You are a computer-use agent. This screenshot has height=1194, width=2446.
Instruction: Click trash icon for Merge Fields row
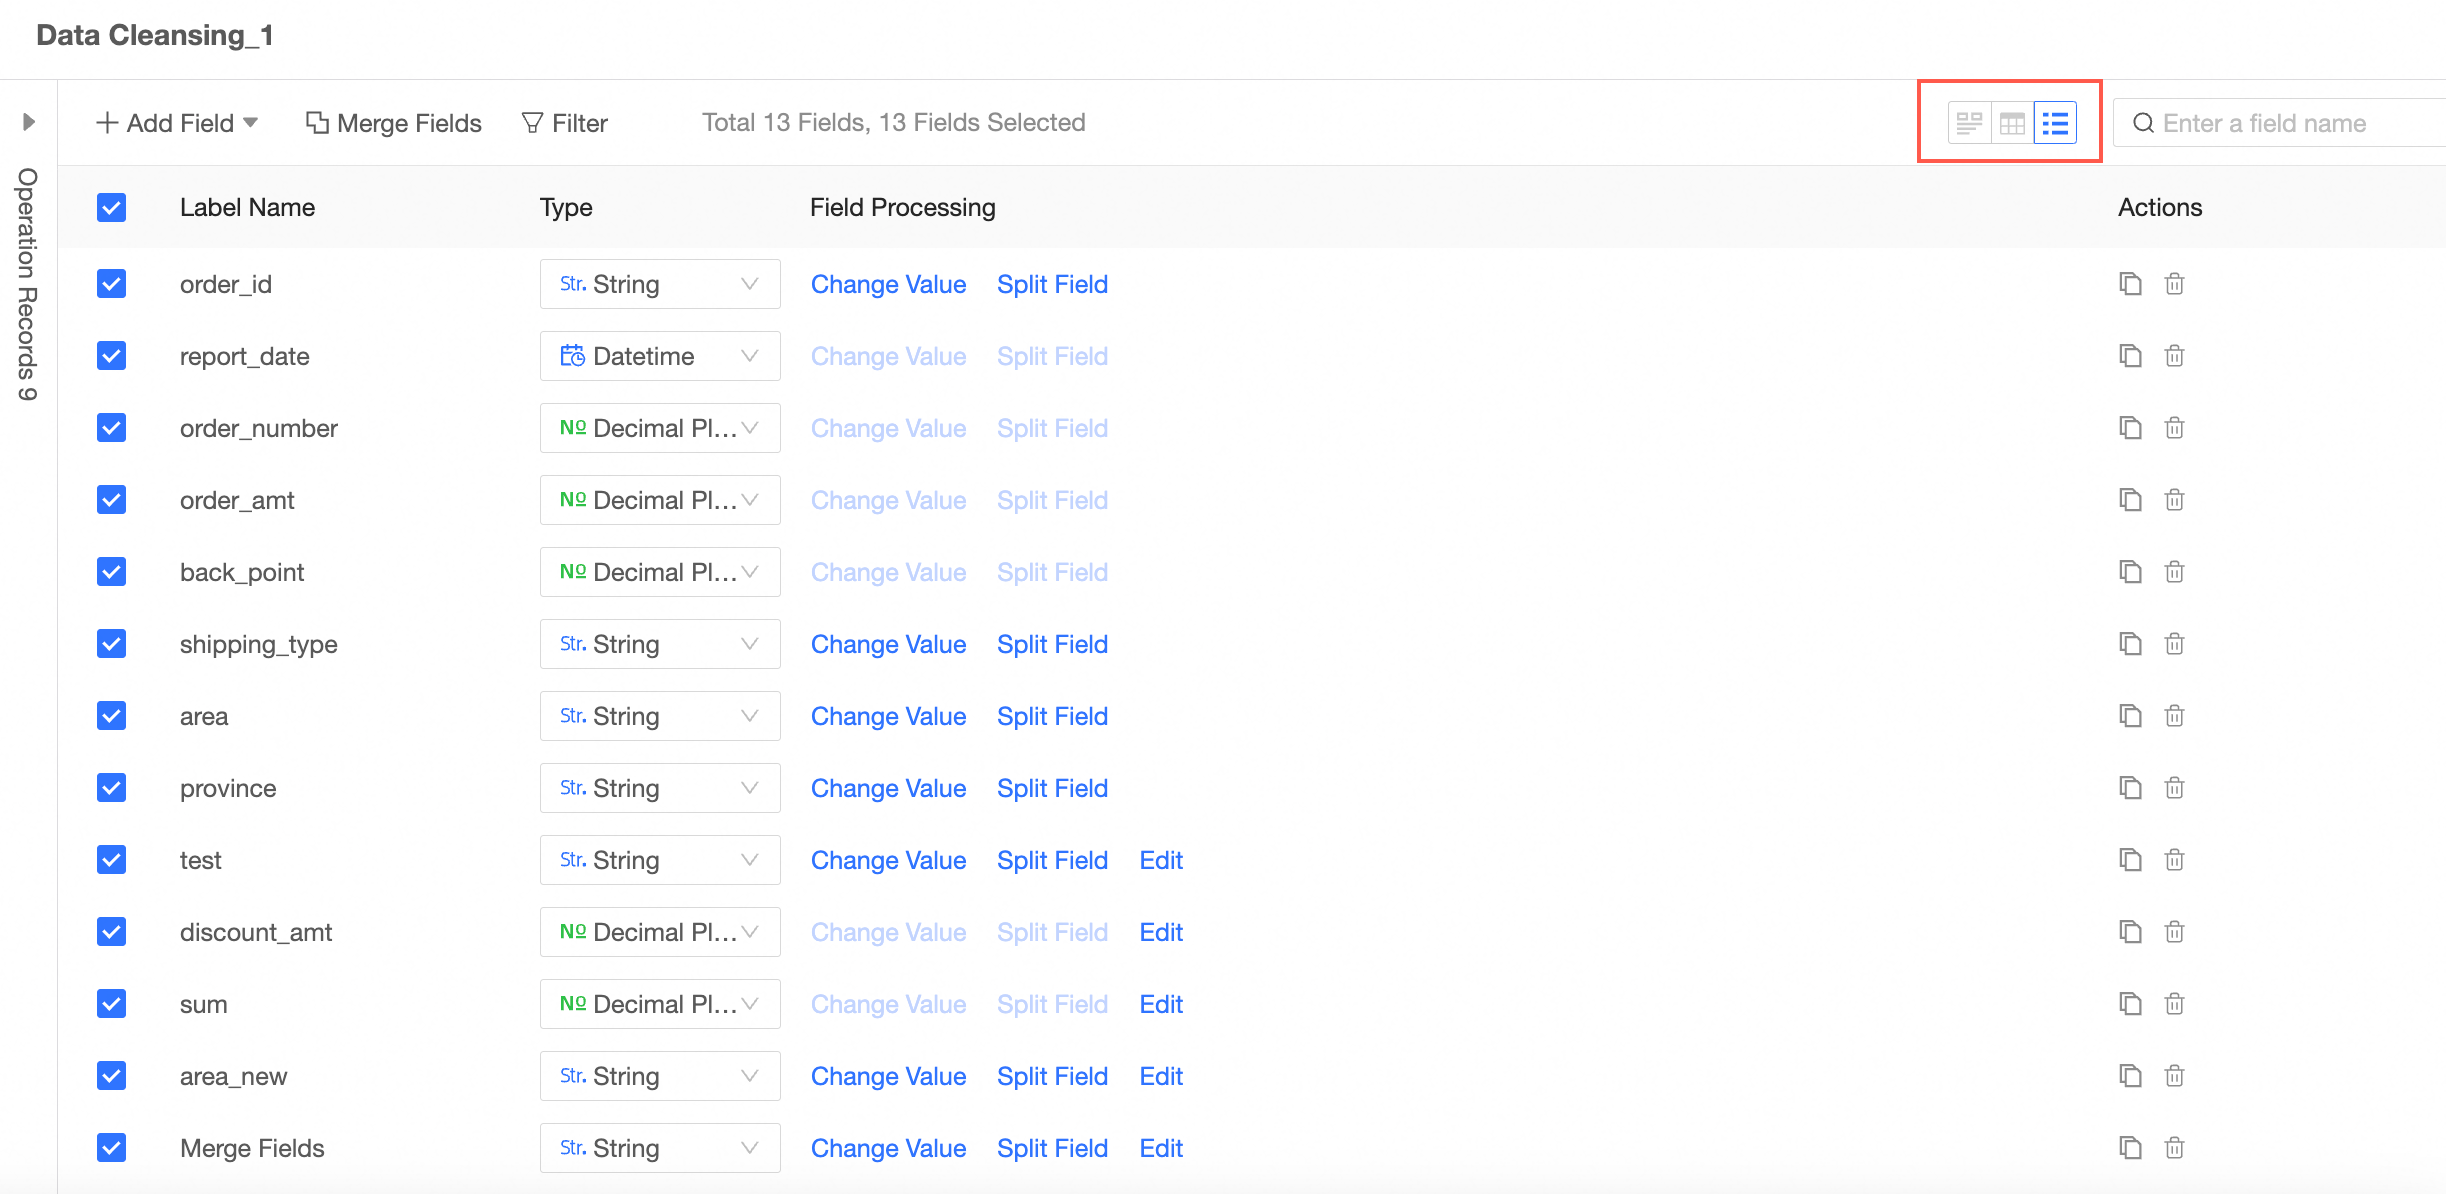point(2174,1148)
